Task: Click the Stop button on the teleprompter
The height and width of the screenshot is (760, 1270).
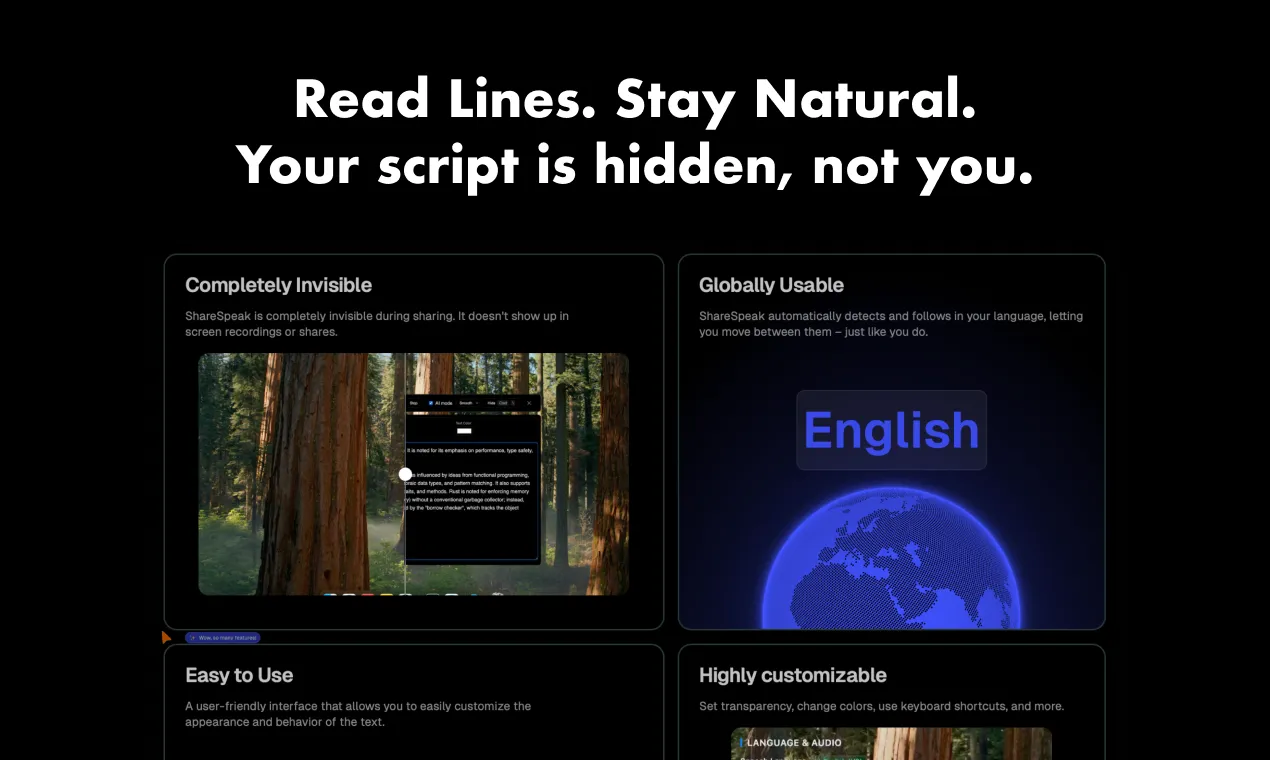Action: (x=414, y=401)
